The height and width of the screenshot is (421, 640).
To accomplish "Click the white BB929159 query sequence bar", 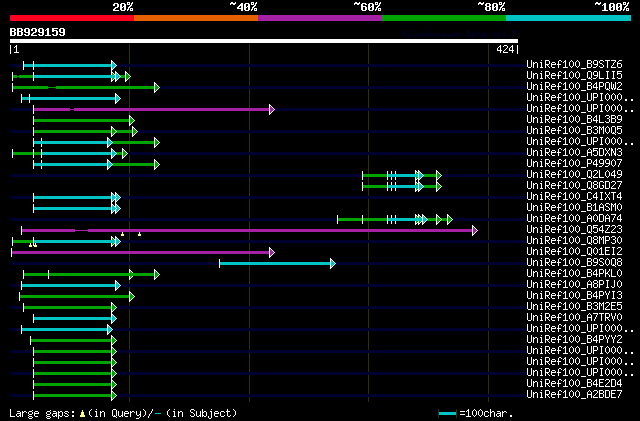I will 264,41.
